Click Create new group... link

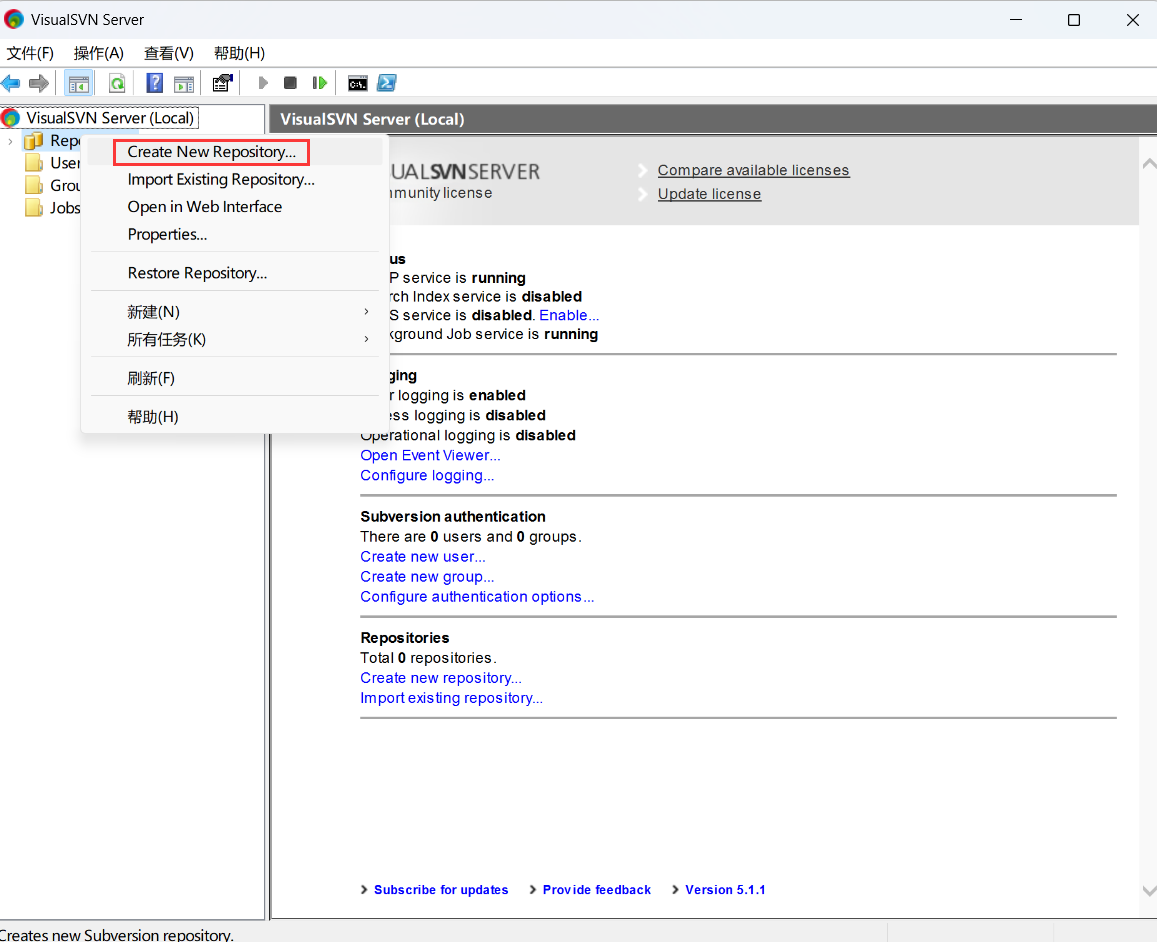coord(427,577)
